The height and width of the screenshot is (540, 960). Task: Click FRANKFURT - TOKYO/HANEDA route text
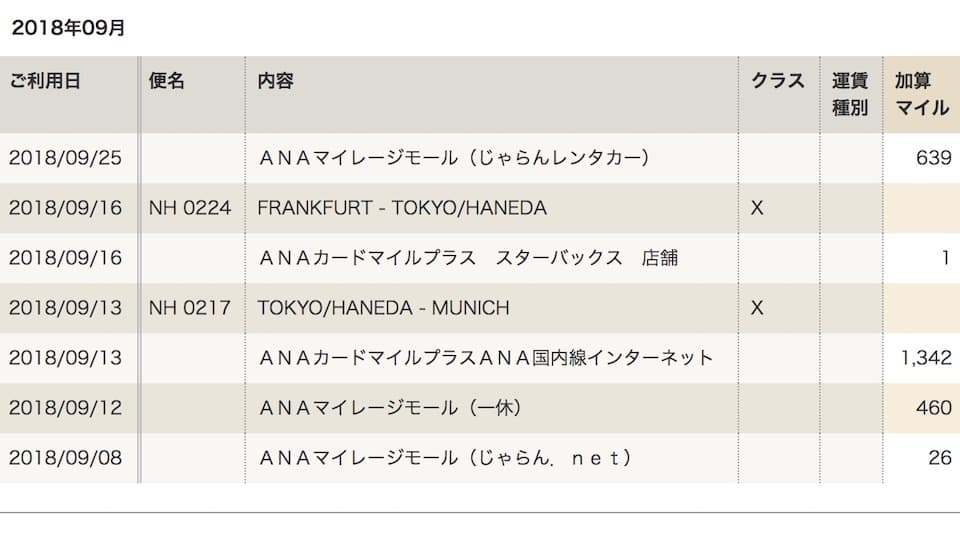pos(402,208)
